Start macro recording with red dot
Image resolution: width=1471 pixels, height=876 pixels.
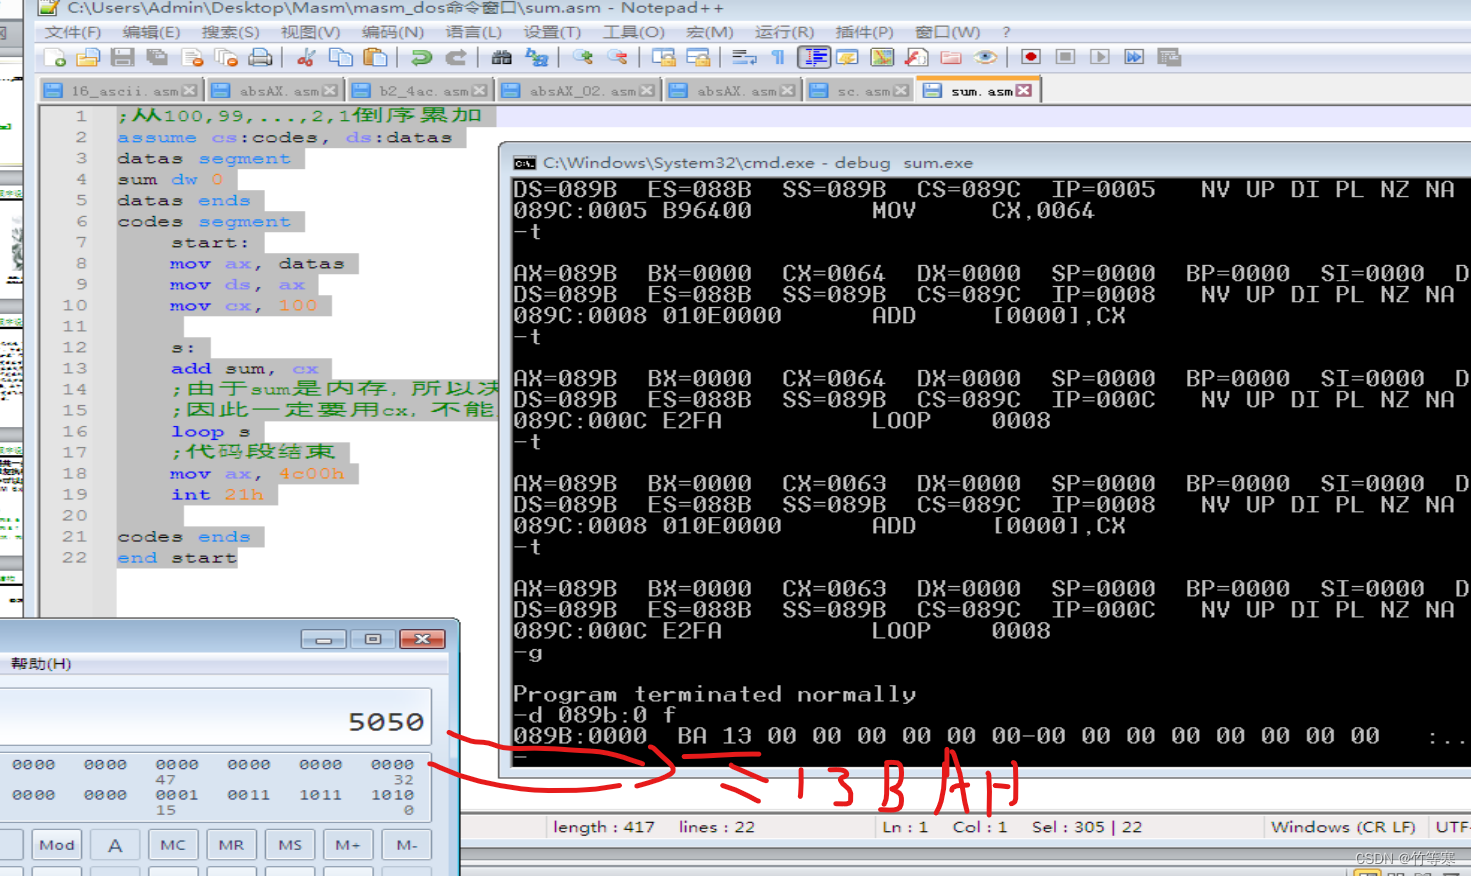click(1031, 57)
